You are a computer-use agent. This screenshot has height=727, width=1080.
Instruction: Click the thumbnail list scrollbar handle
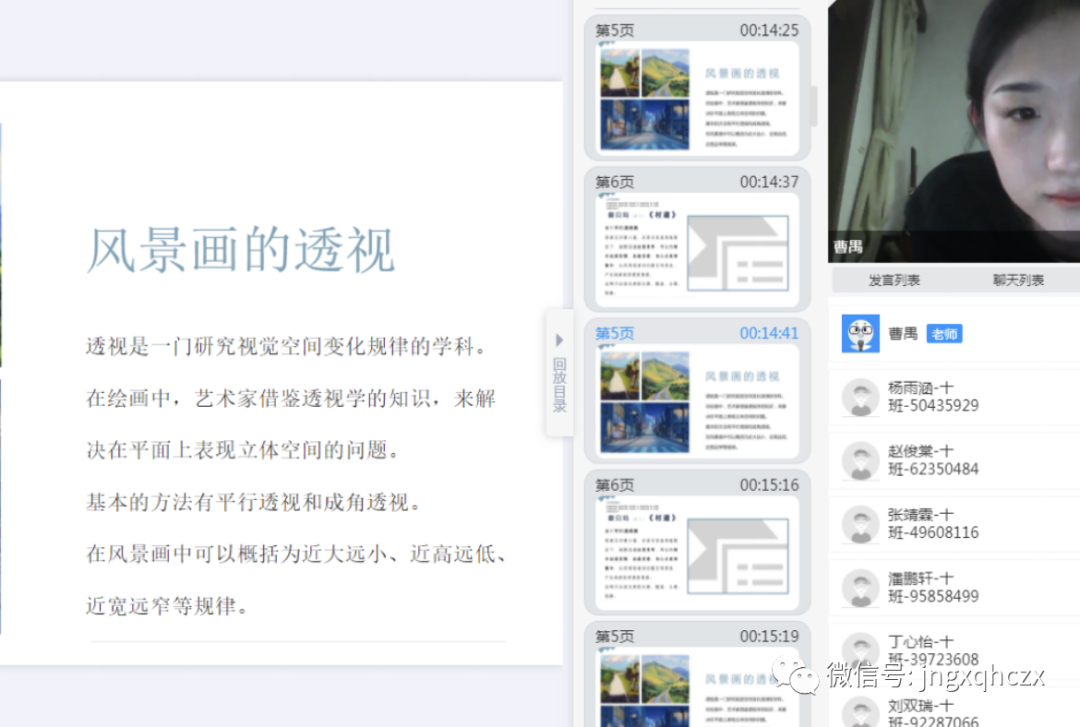(x=813, y=105)
